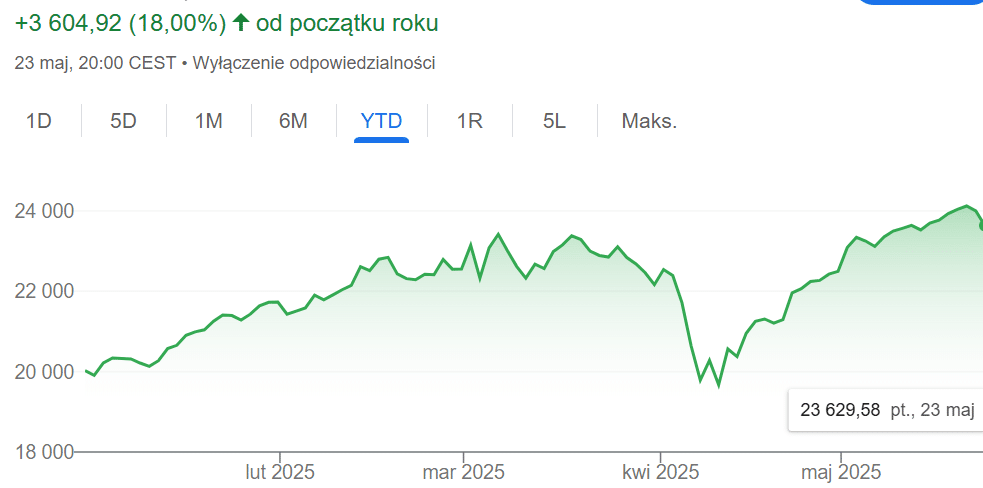Switch chart to 1R range
Image resolution: width=983 pixels, height=488 pixels.
pyautogui.click(x=470, y=122)
